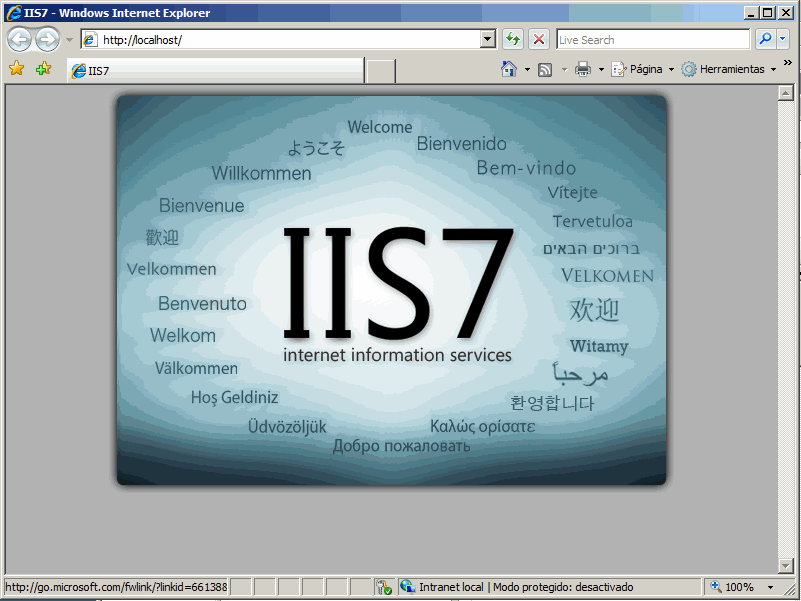This screenshot has height=601, width=801.
Task: Open the search provider options dropdown
Action: (783, 39)
